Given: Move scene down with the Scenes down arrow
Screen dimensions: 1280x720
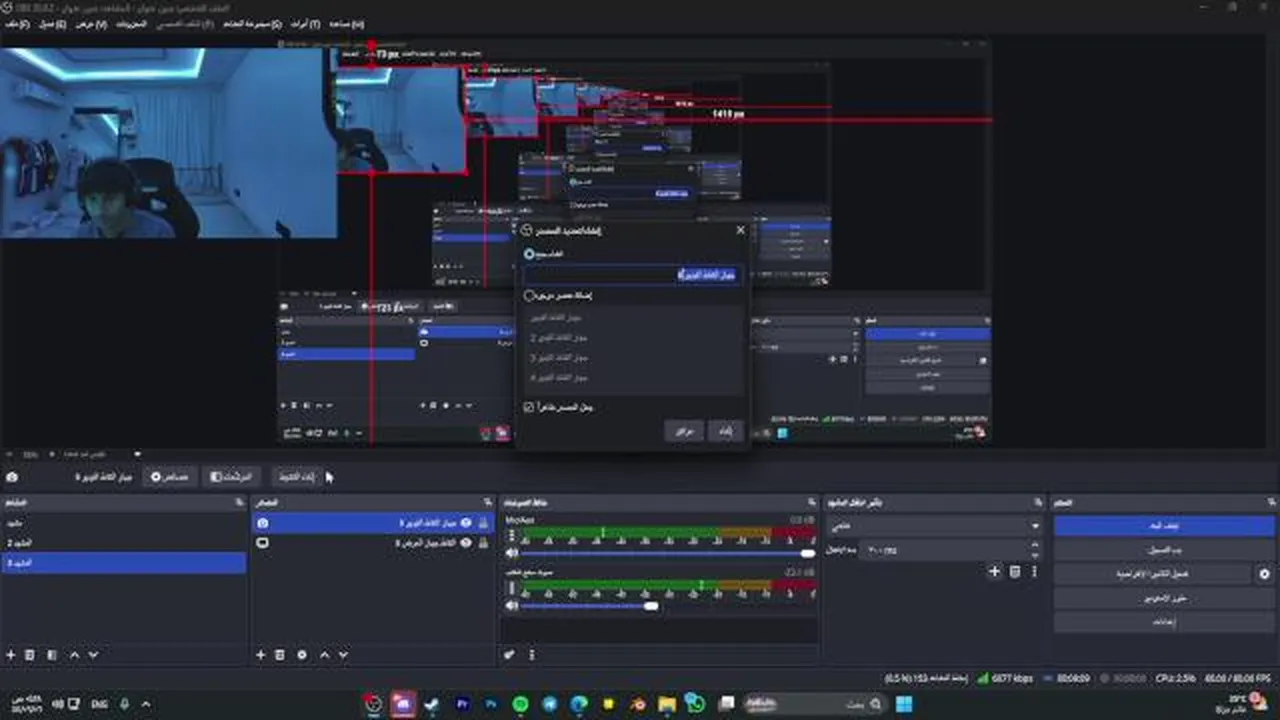Looking at the screenshot, I should point(93,655).
